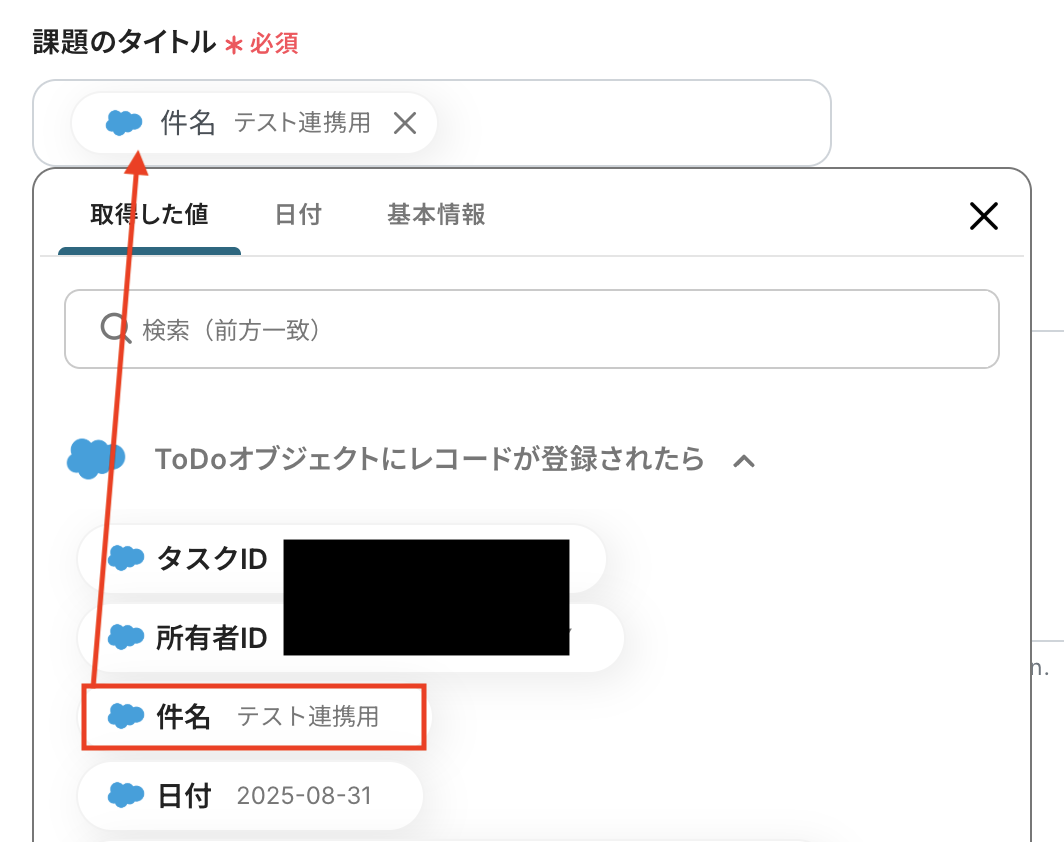Click the cloud icon on 所有者ID chip
1064x842 pixels.
[126, 637]
